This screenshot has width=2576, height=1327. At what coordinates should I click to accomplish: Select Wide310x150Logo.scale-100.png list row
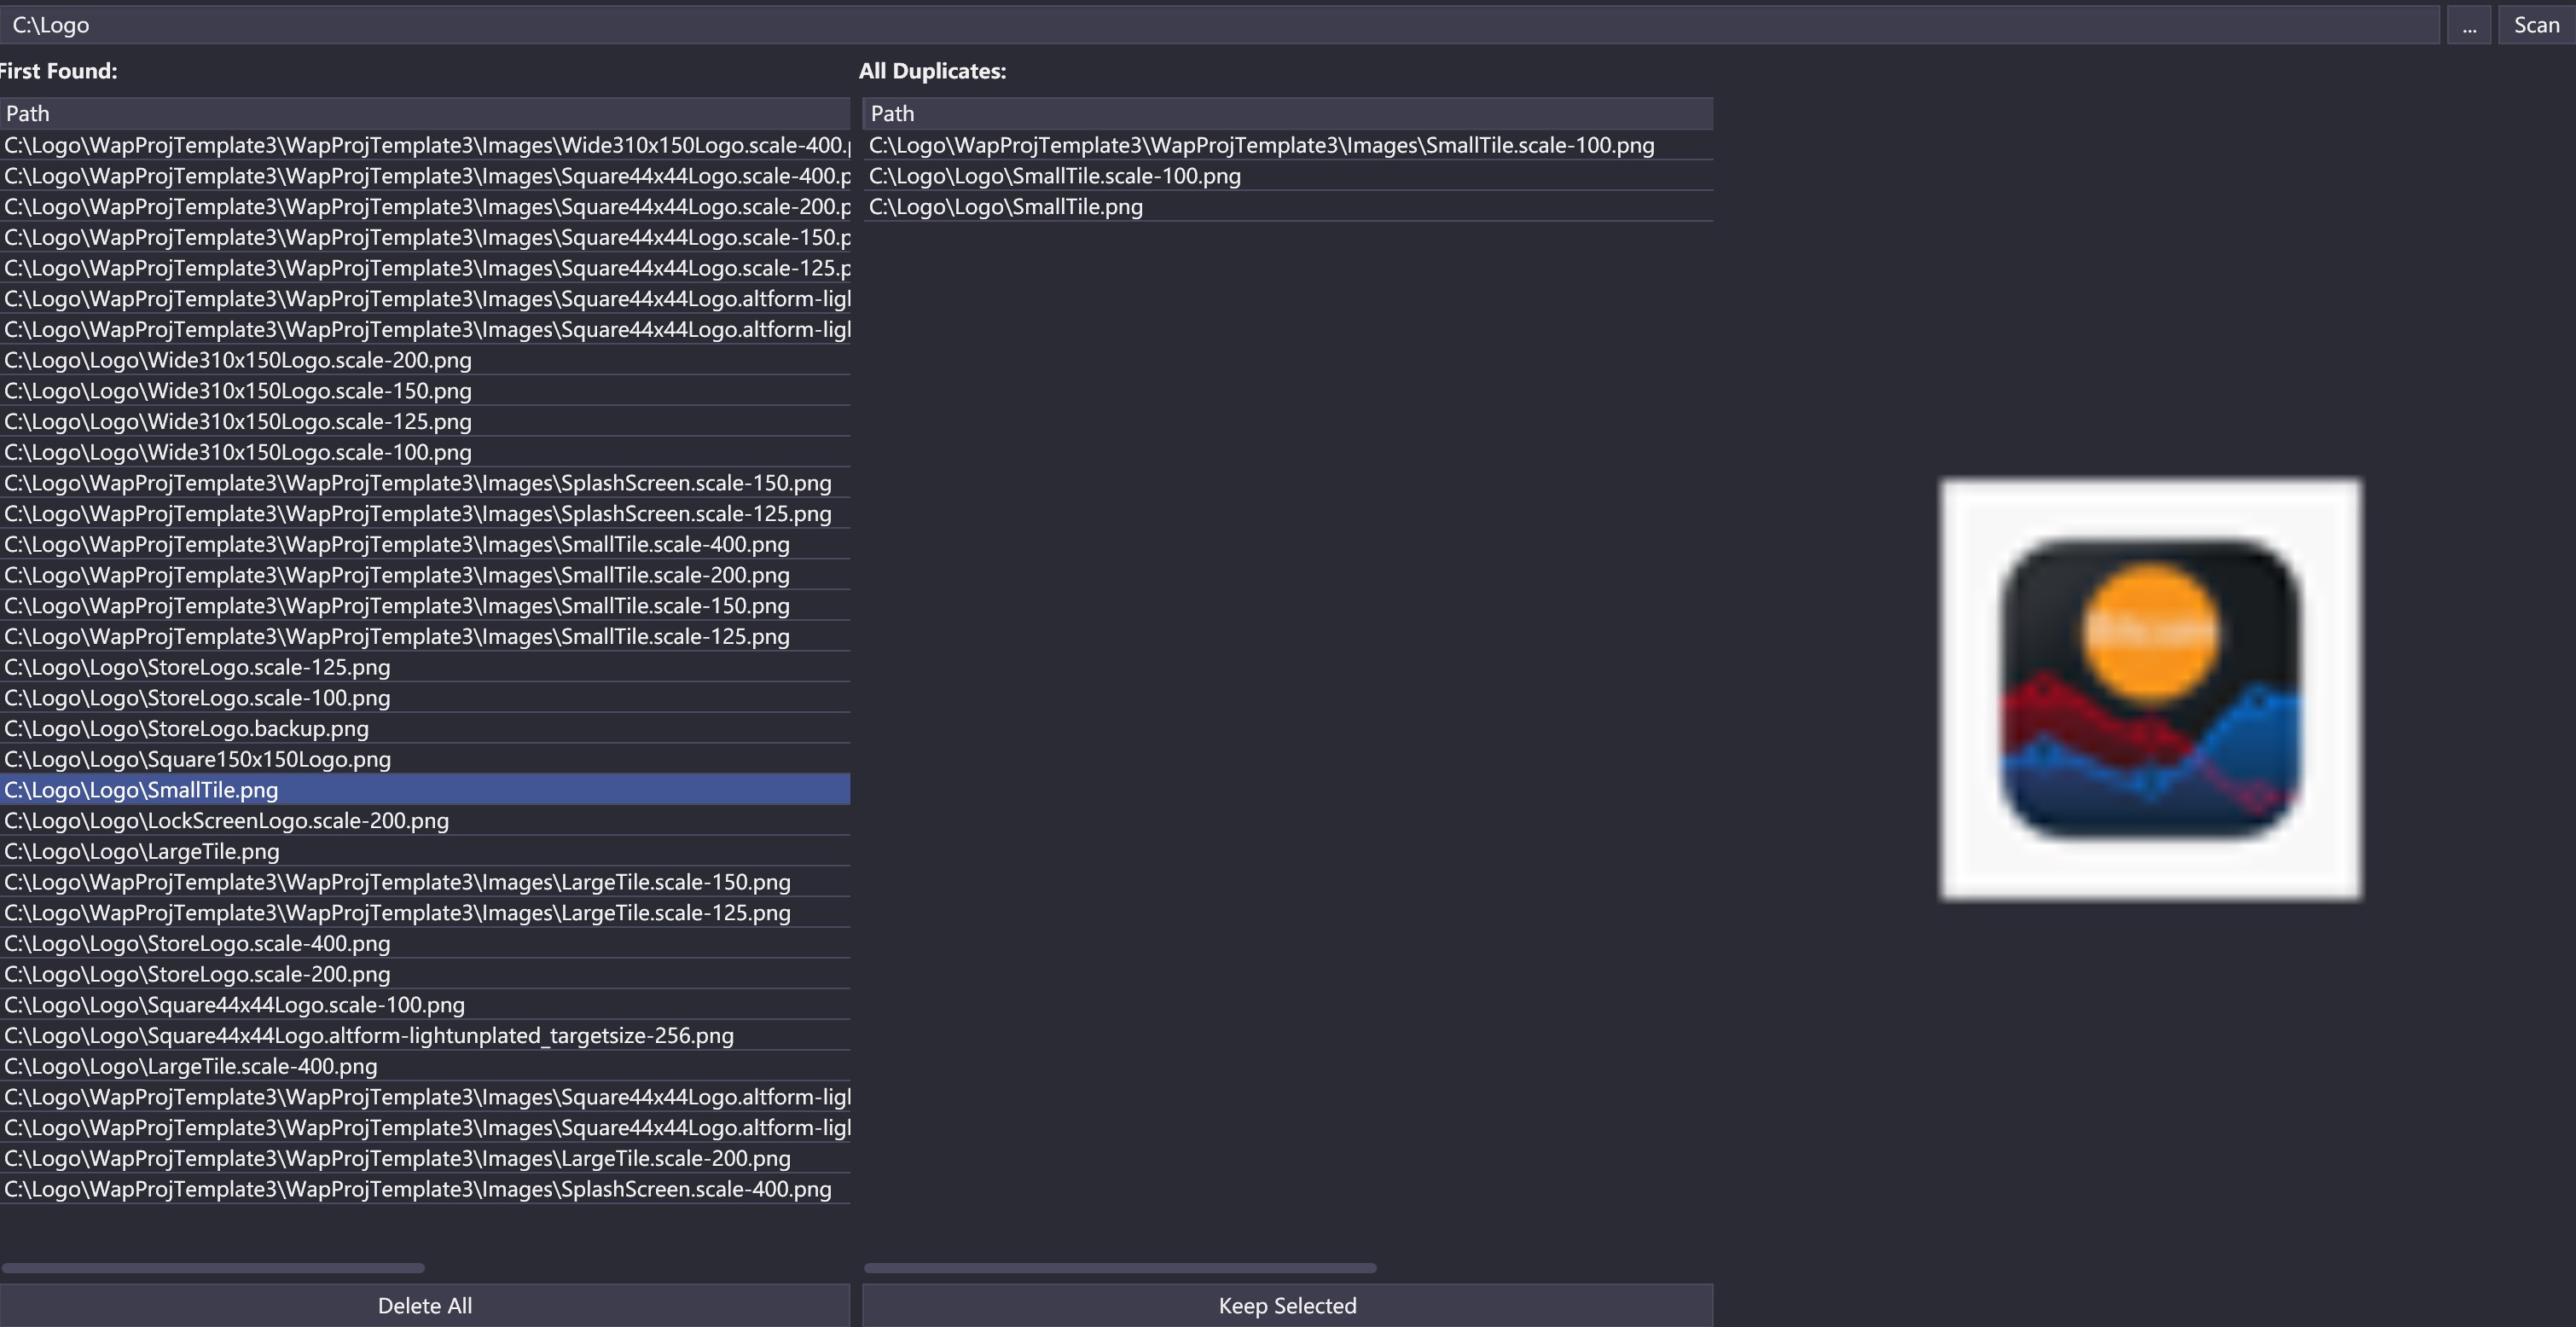tap(238, 452)
